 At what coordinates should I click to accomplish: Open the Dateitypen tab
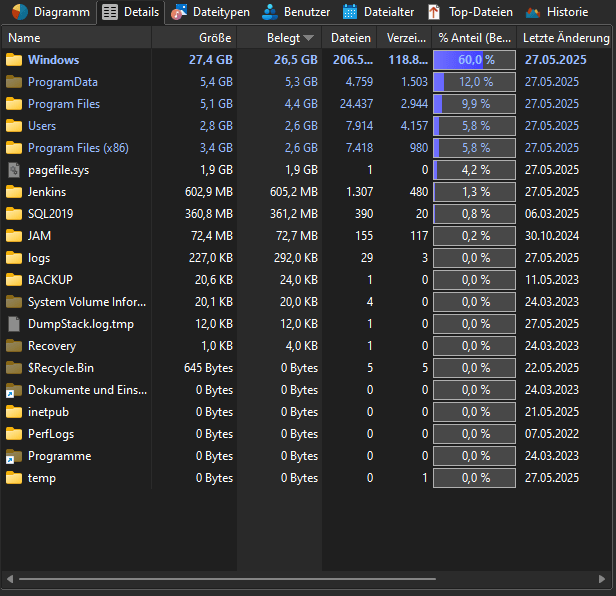coord(210,12)
